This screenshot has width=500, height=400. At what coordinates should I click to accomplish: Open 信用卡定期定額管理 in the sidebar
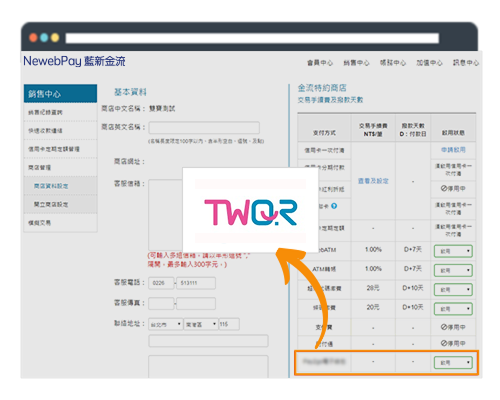[60, 149]
